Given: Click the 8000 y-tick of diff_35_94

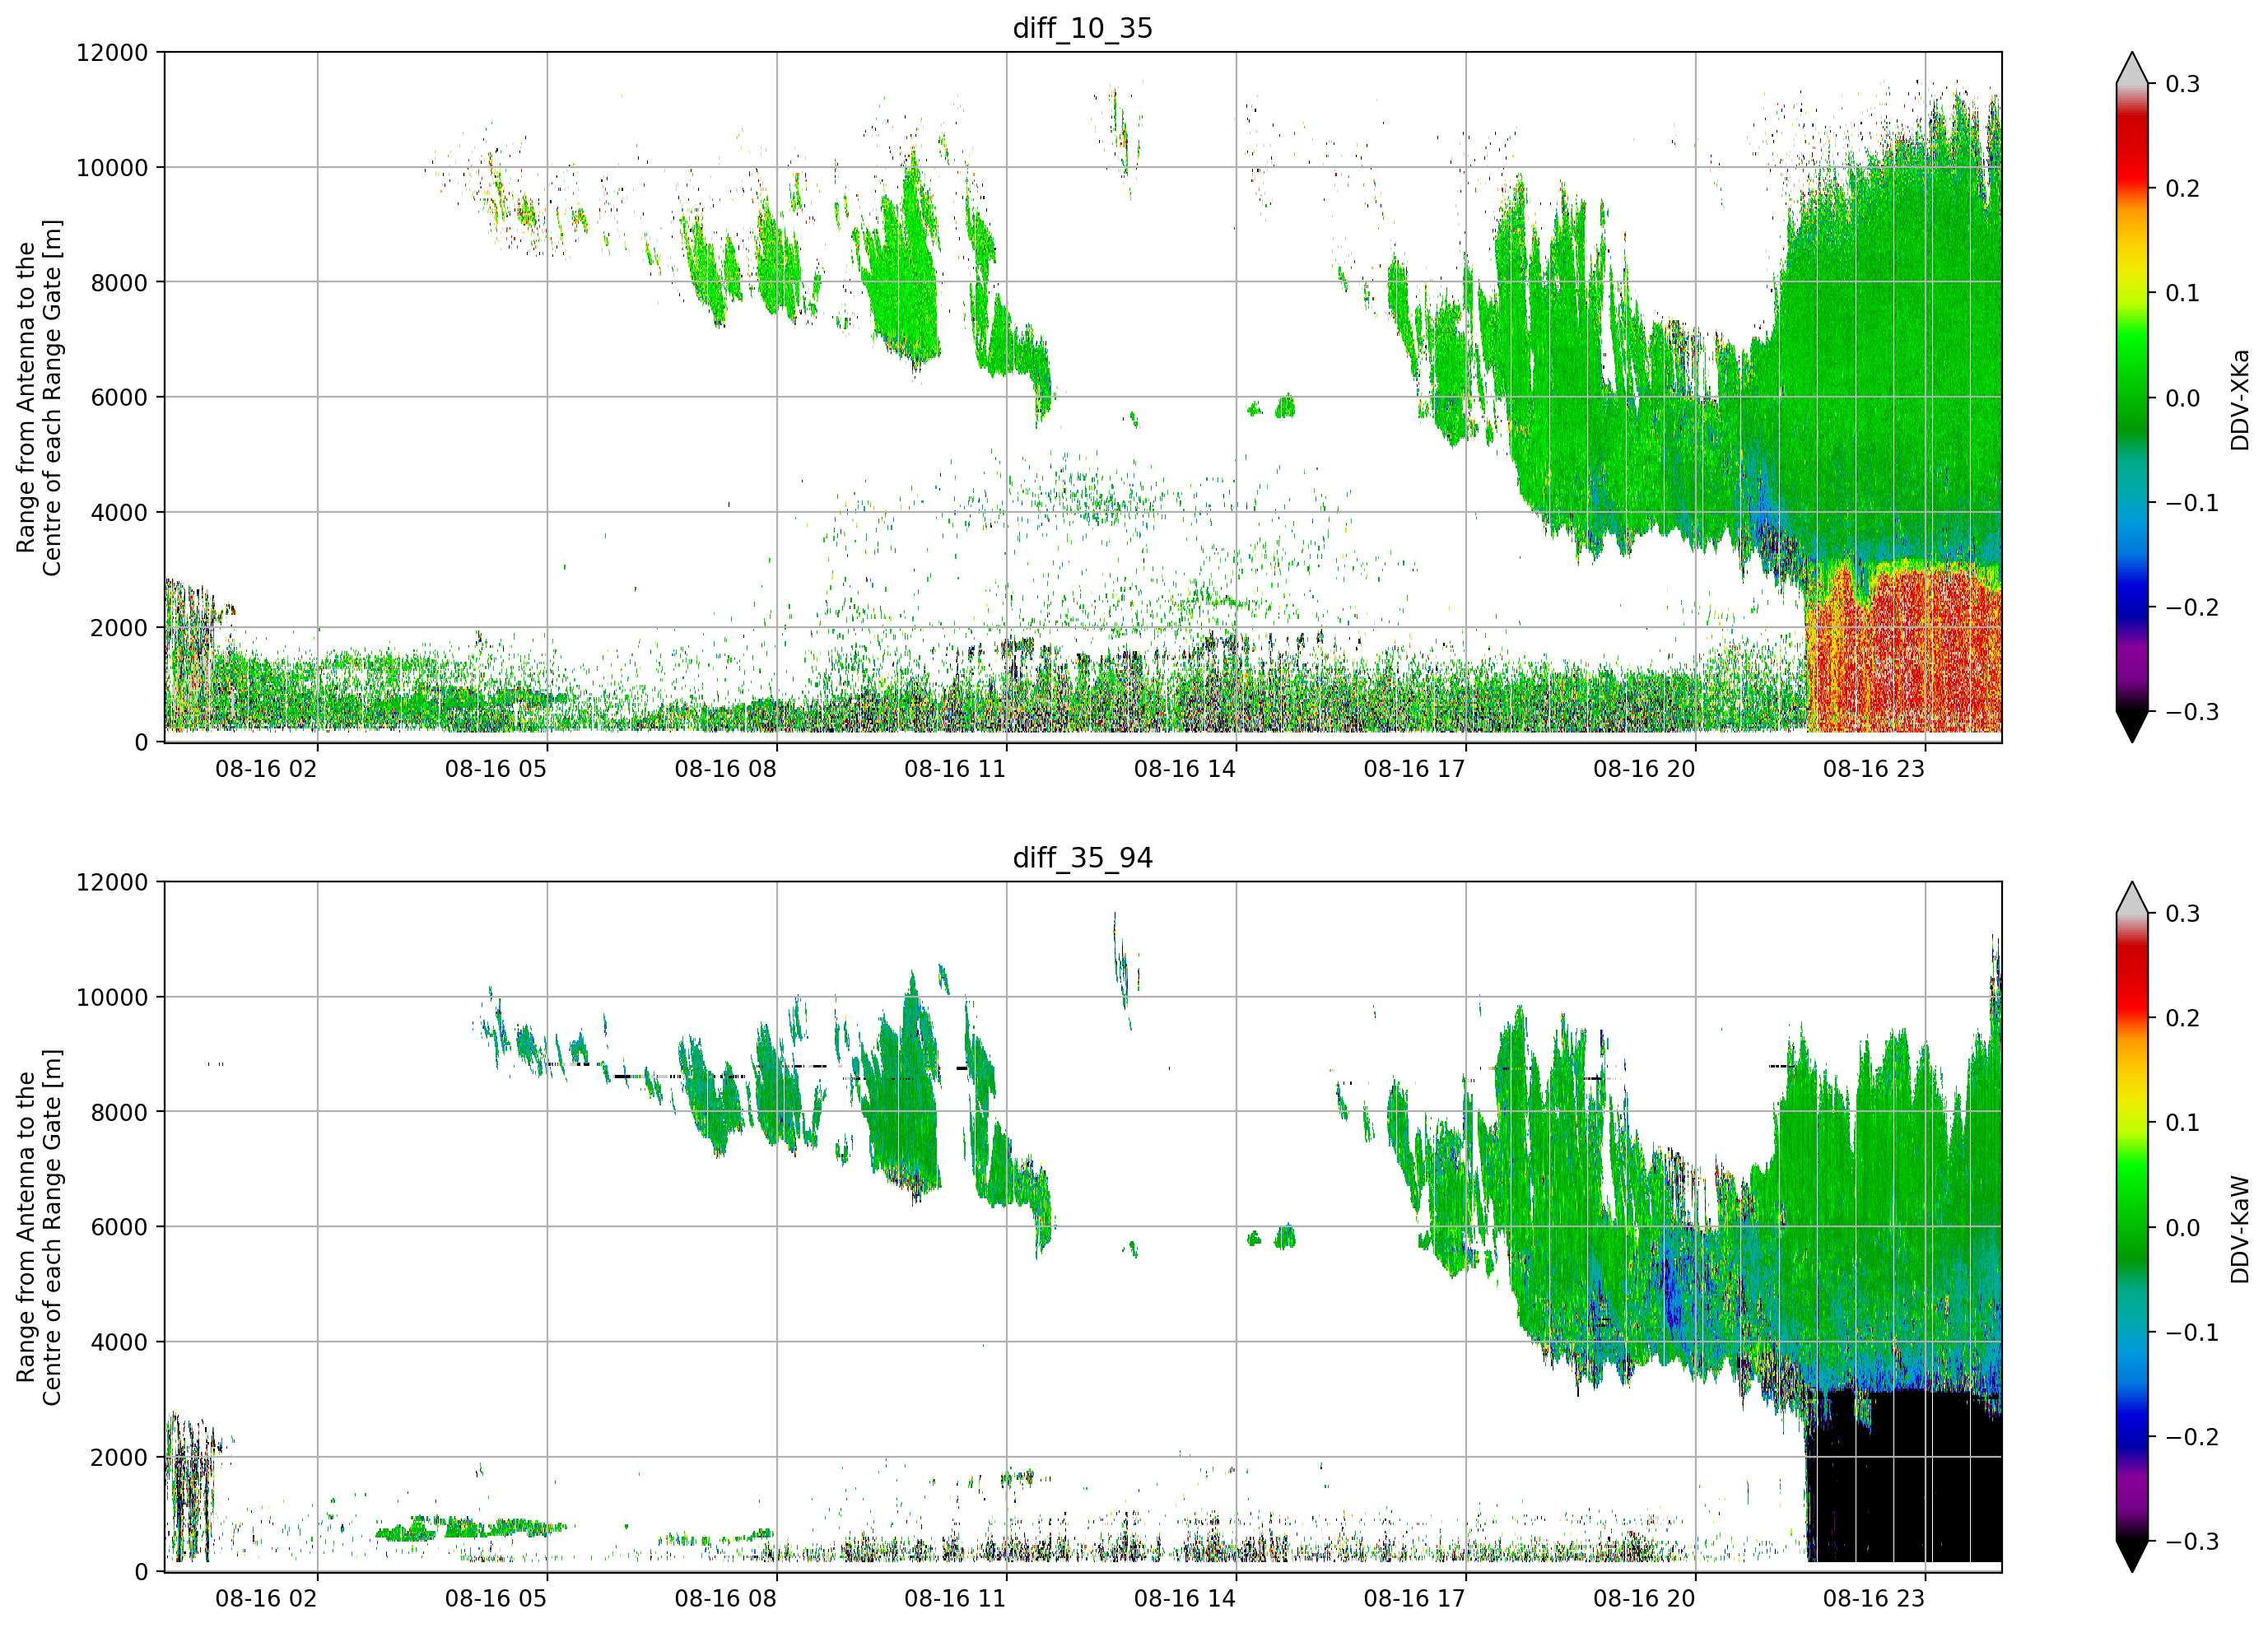Looking at the screenshot, I should [x=119, y=1113].
